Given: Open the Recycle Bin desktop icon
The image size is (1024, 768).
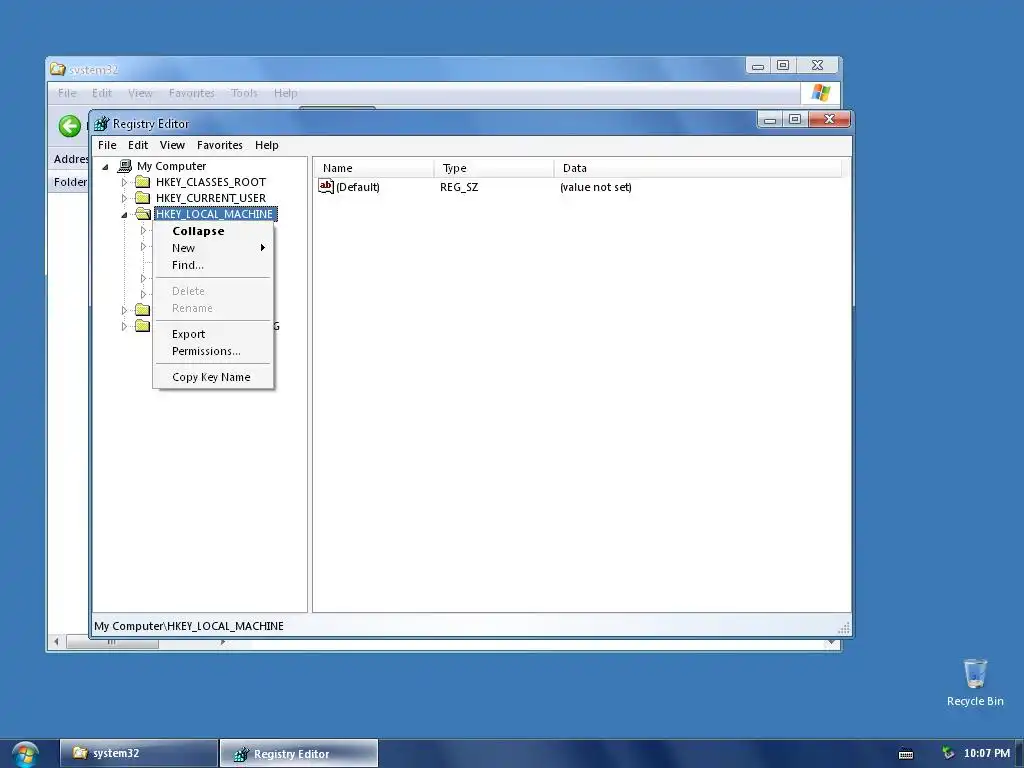Looking at the screenshot, I should (x=975, y=673).
